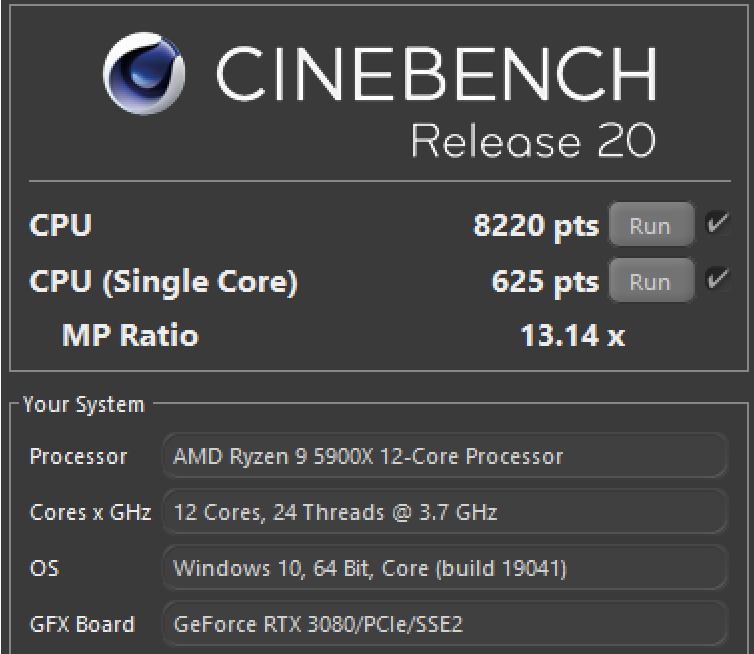Click the 625 pts single core score

[x=545, y=282]
